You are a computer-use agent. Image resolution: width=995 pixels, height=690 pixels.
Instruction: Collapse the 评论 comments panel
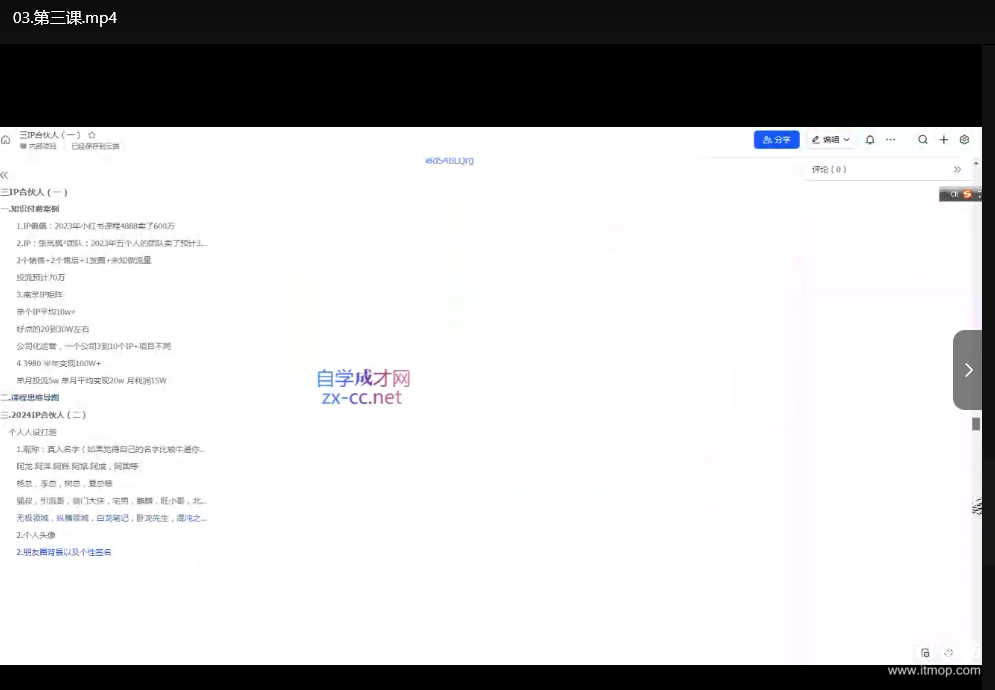coord(957,170)
